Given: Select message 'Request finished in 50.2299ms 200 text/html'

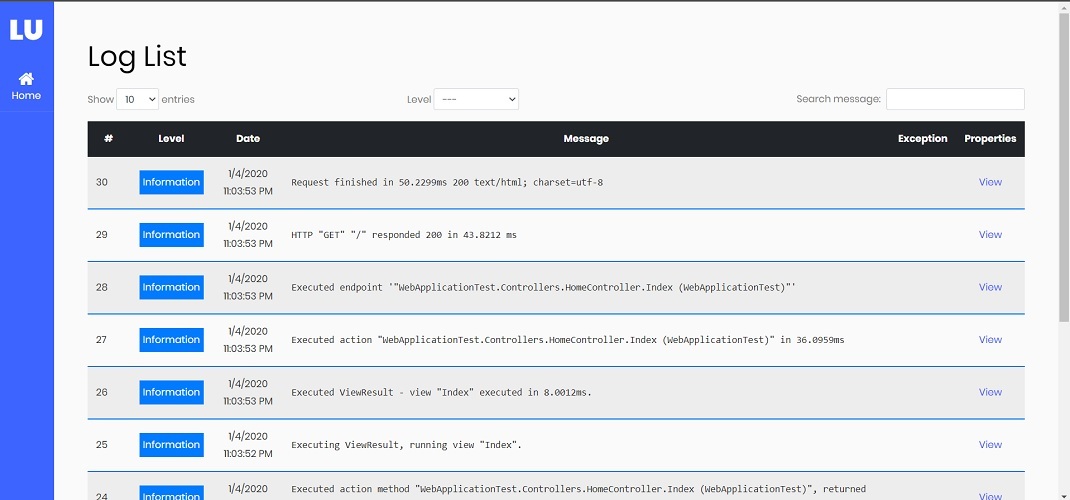Looking at the screenshot, I should coord(447,183).
